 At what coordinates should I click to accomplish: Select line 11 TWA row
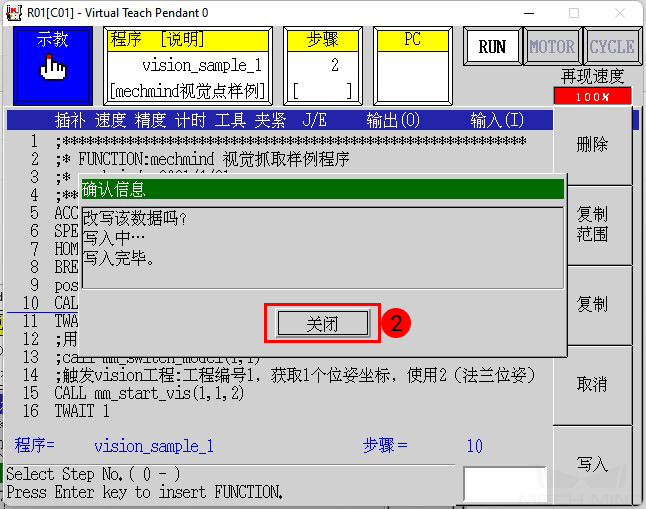66,321
